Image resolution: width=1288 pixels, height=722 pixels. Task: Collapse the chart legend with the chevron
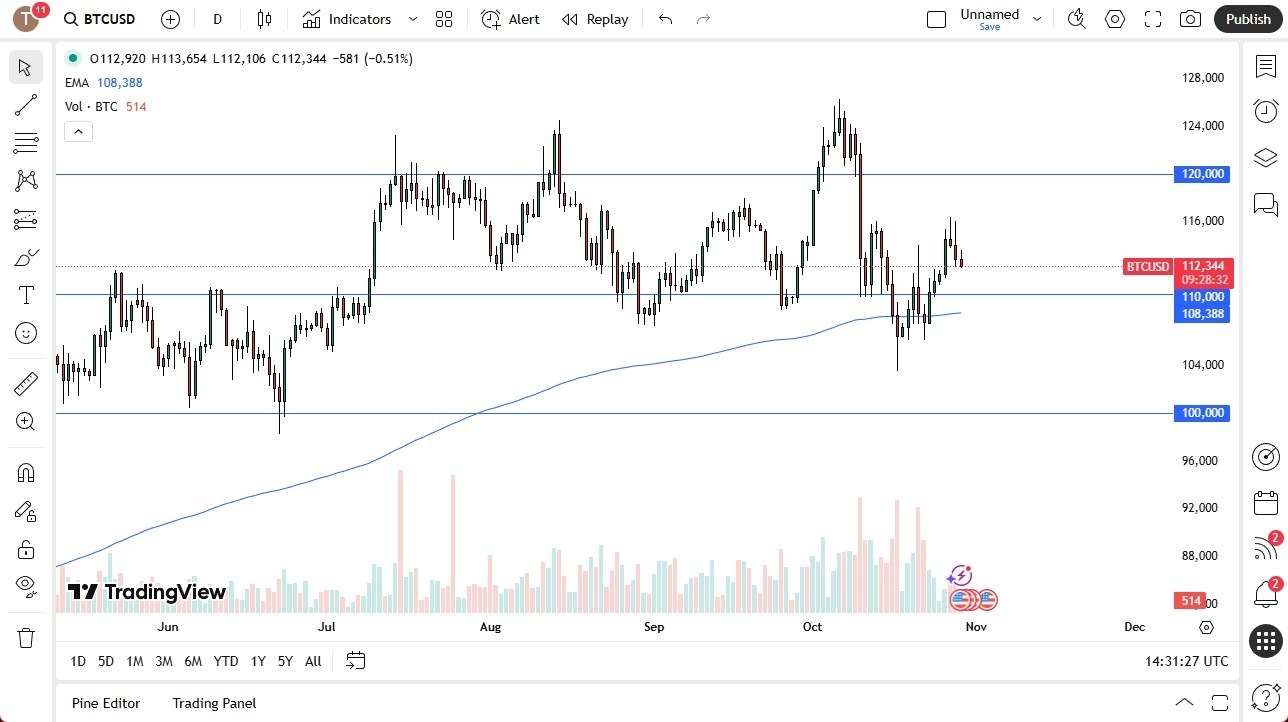click(x=78, y=131)
